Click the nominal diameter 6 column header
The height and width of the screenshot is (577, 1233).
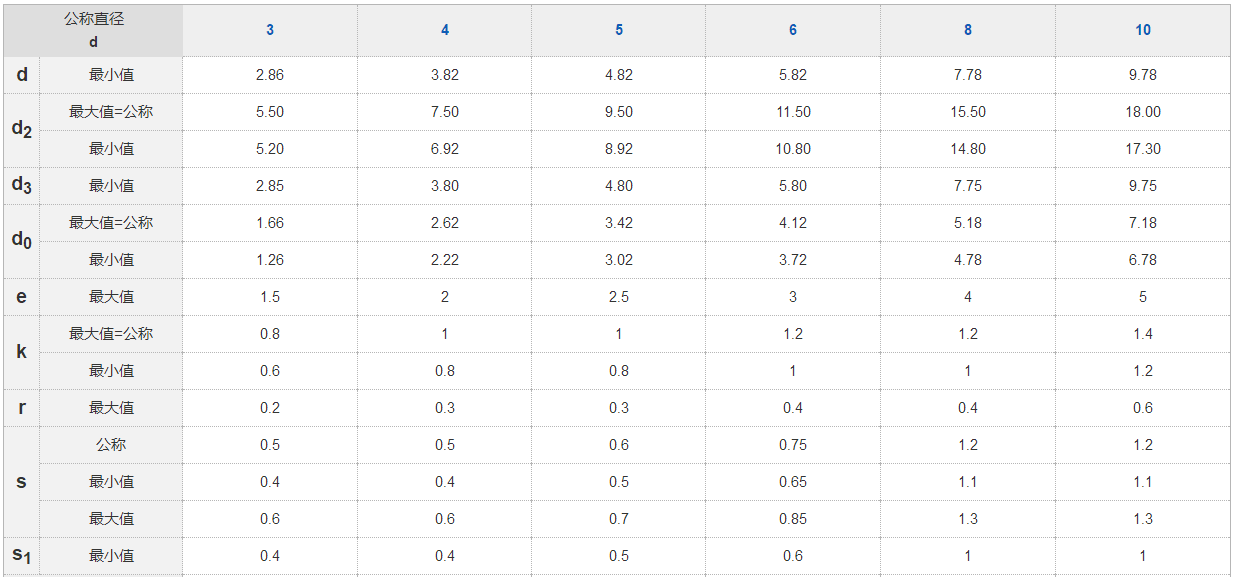(x=793, y=30)
